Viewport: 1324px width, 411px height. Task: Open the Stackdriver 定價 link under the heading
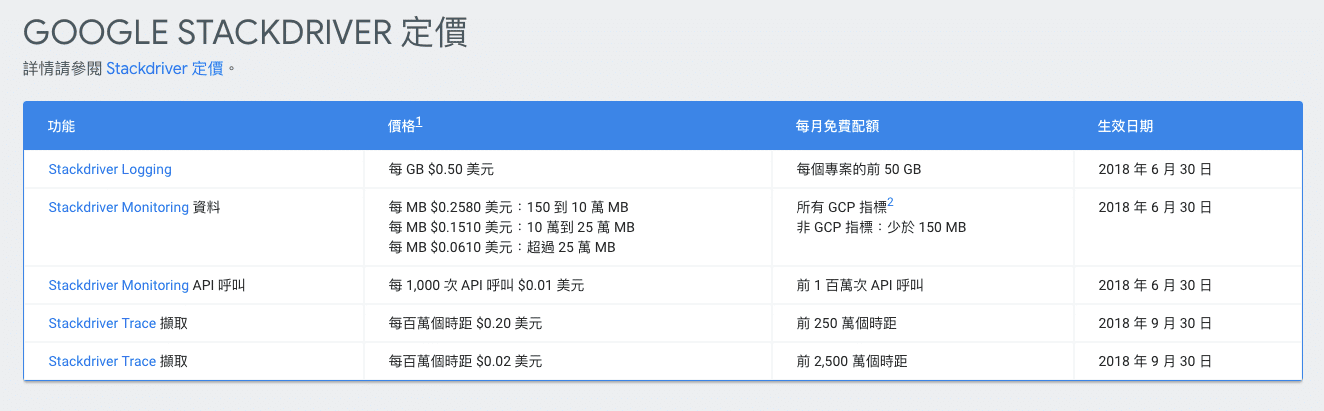pos(165,69)
